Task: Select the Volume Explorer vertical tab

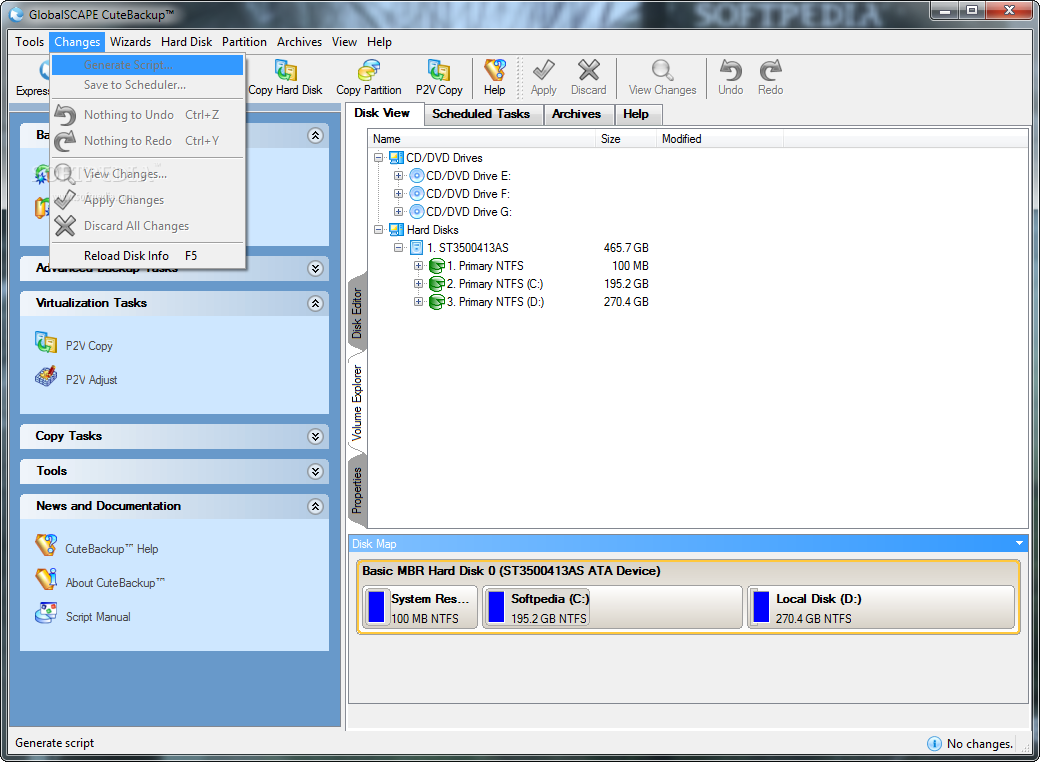Action: tap(357, 403)
